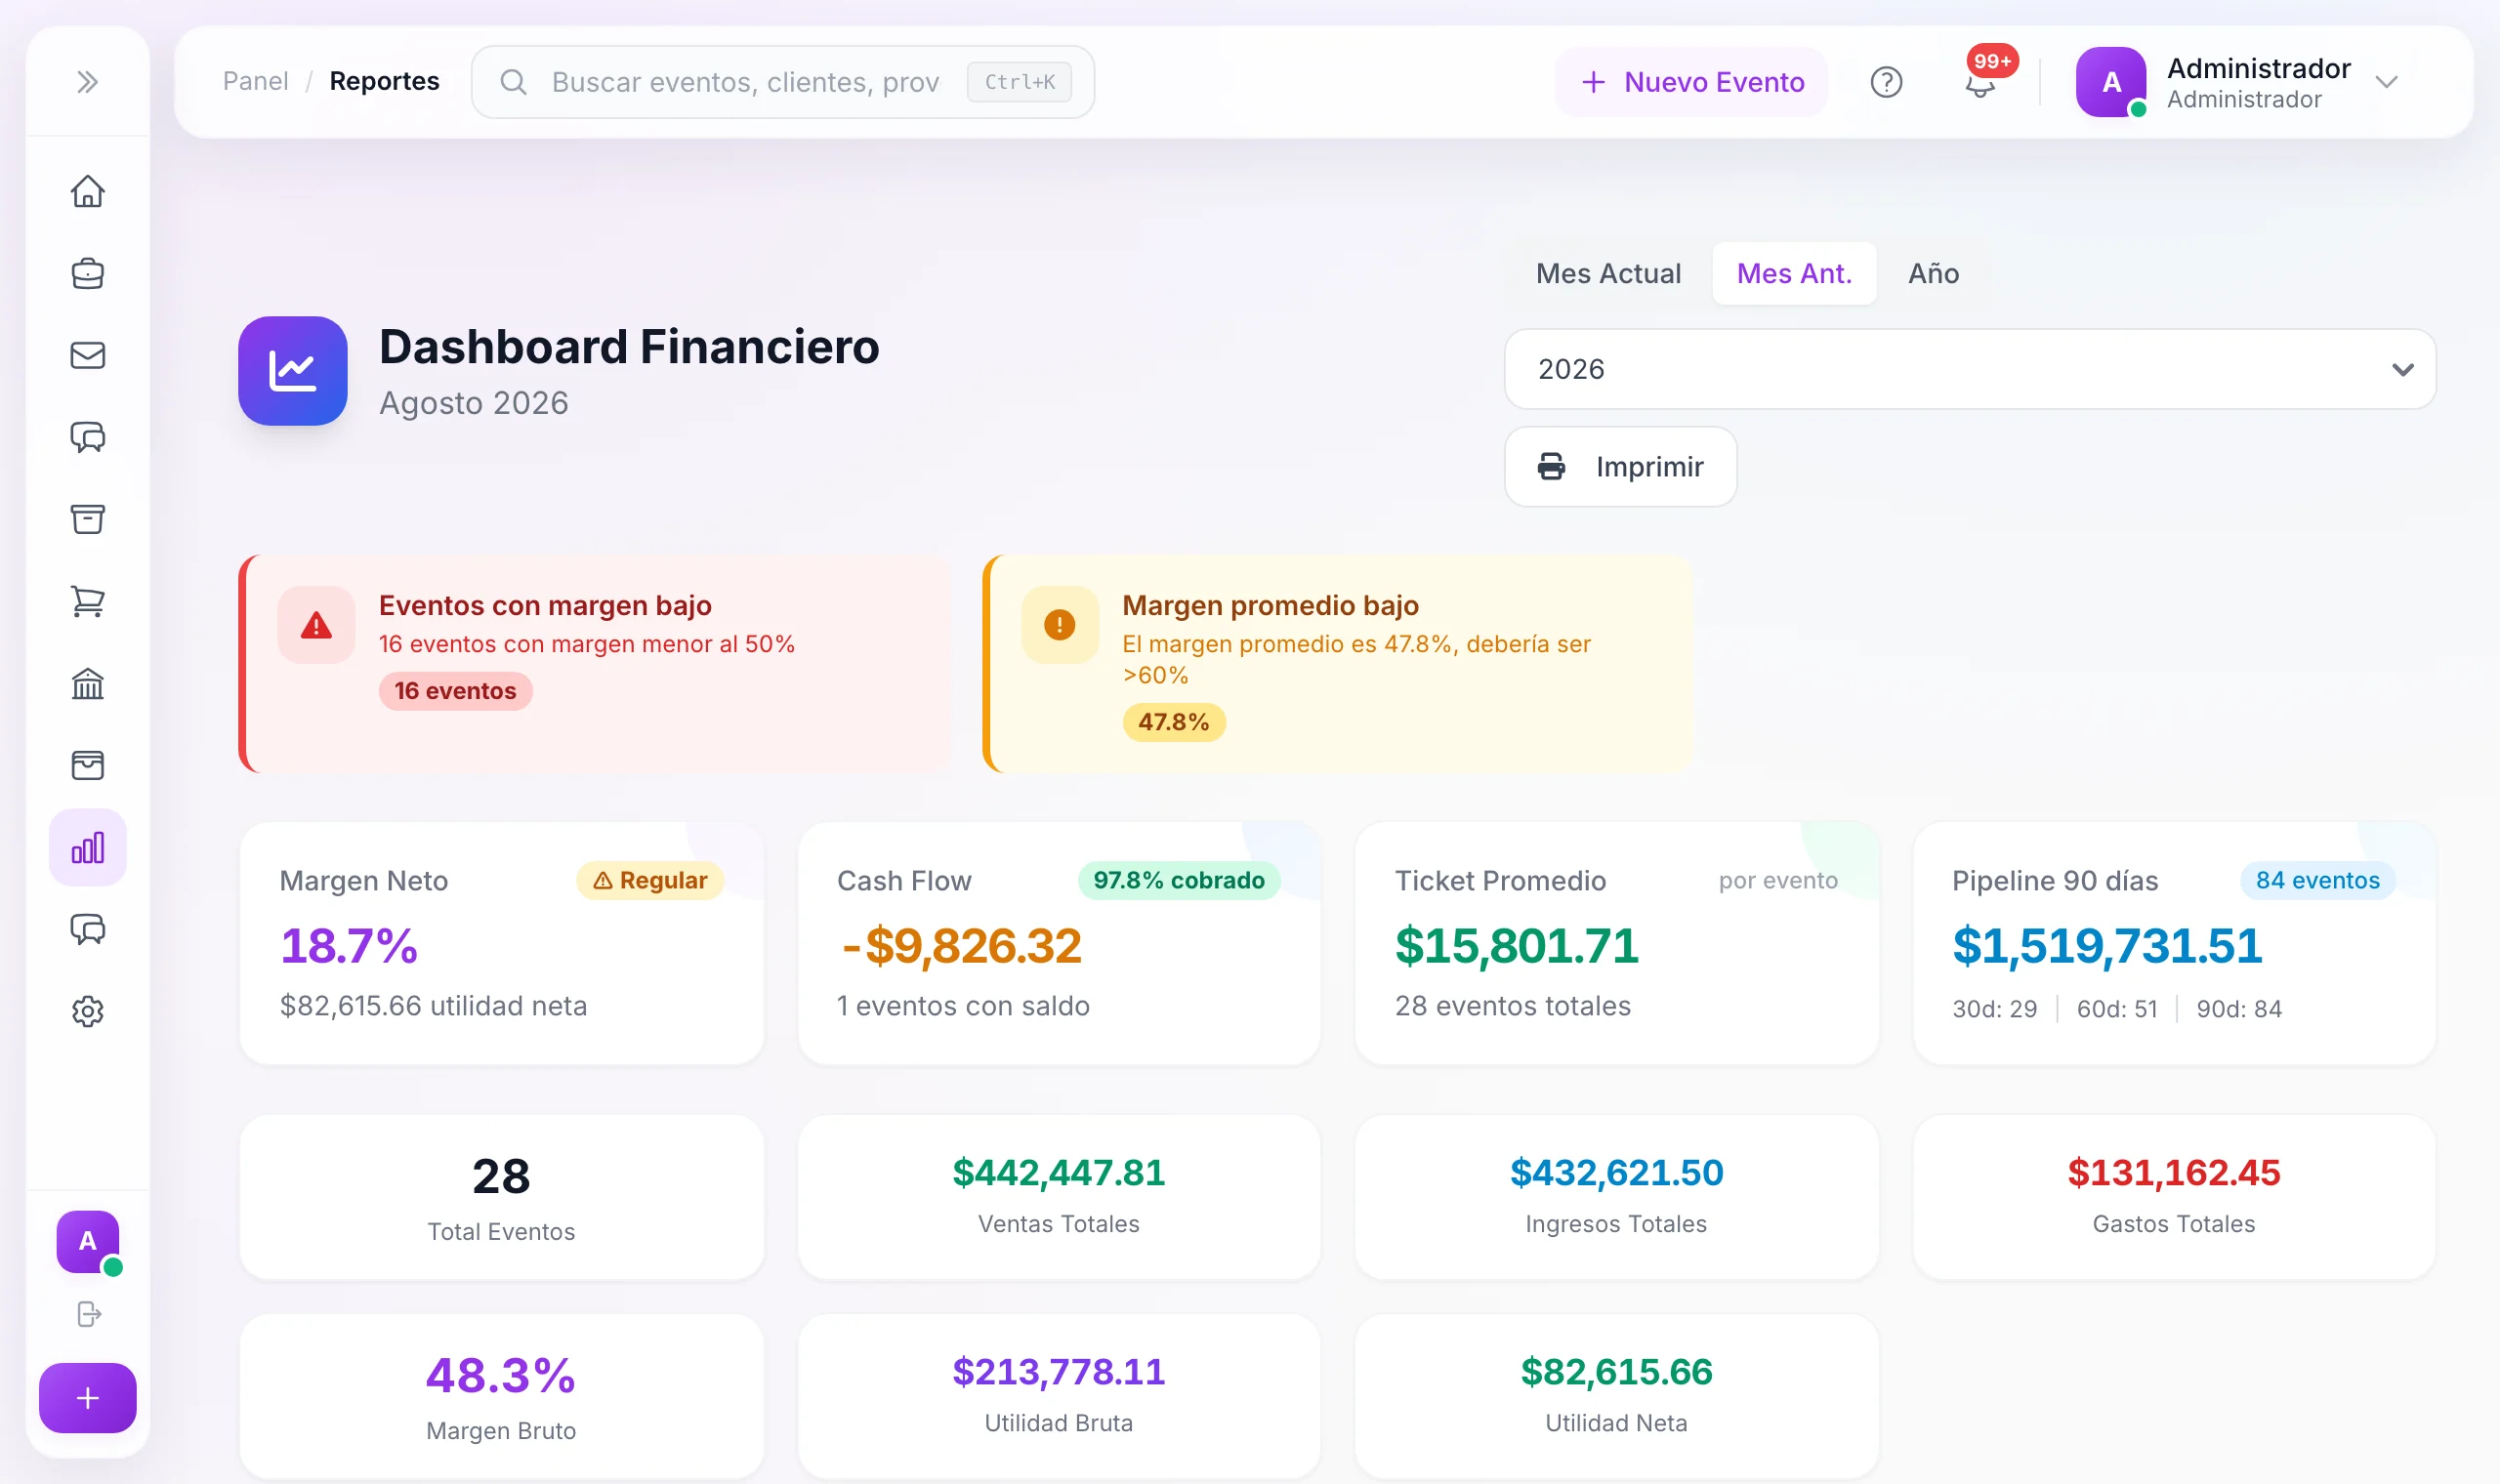Select the Mes Ant. tab
The height and width of the screenshot is (1484, 2500).
click(1794, 273)
